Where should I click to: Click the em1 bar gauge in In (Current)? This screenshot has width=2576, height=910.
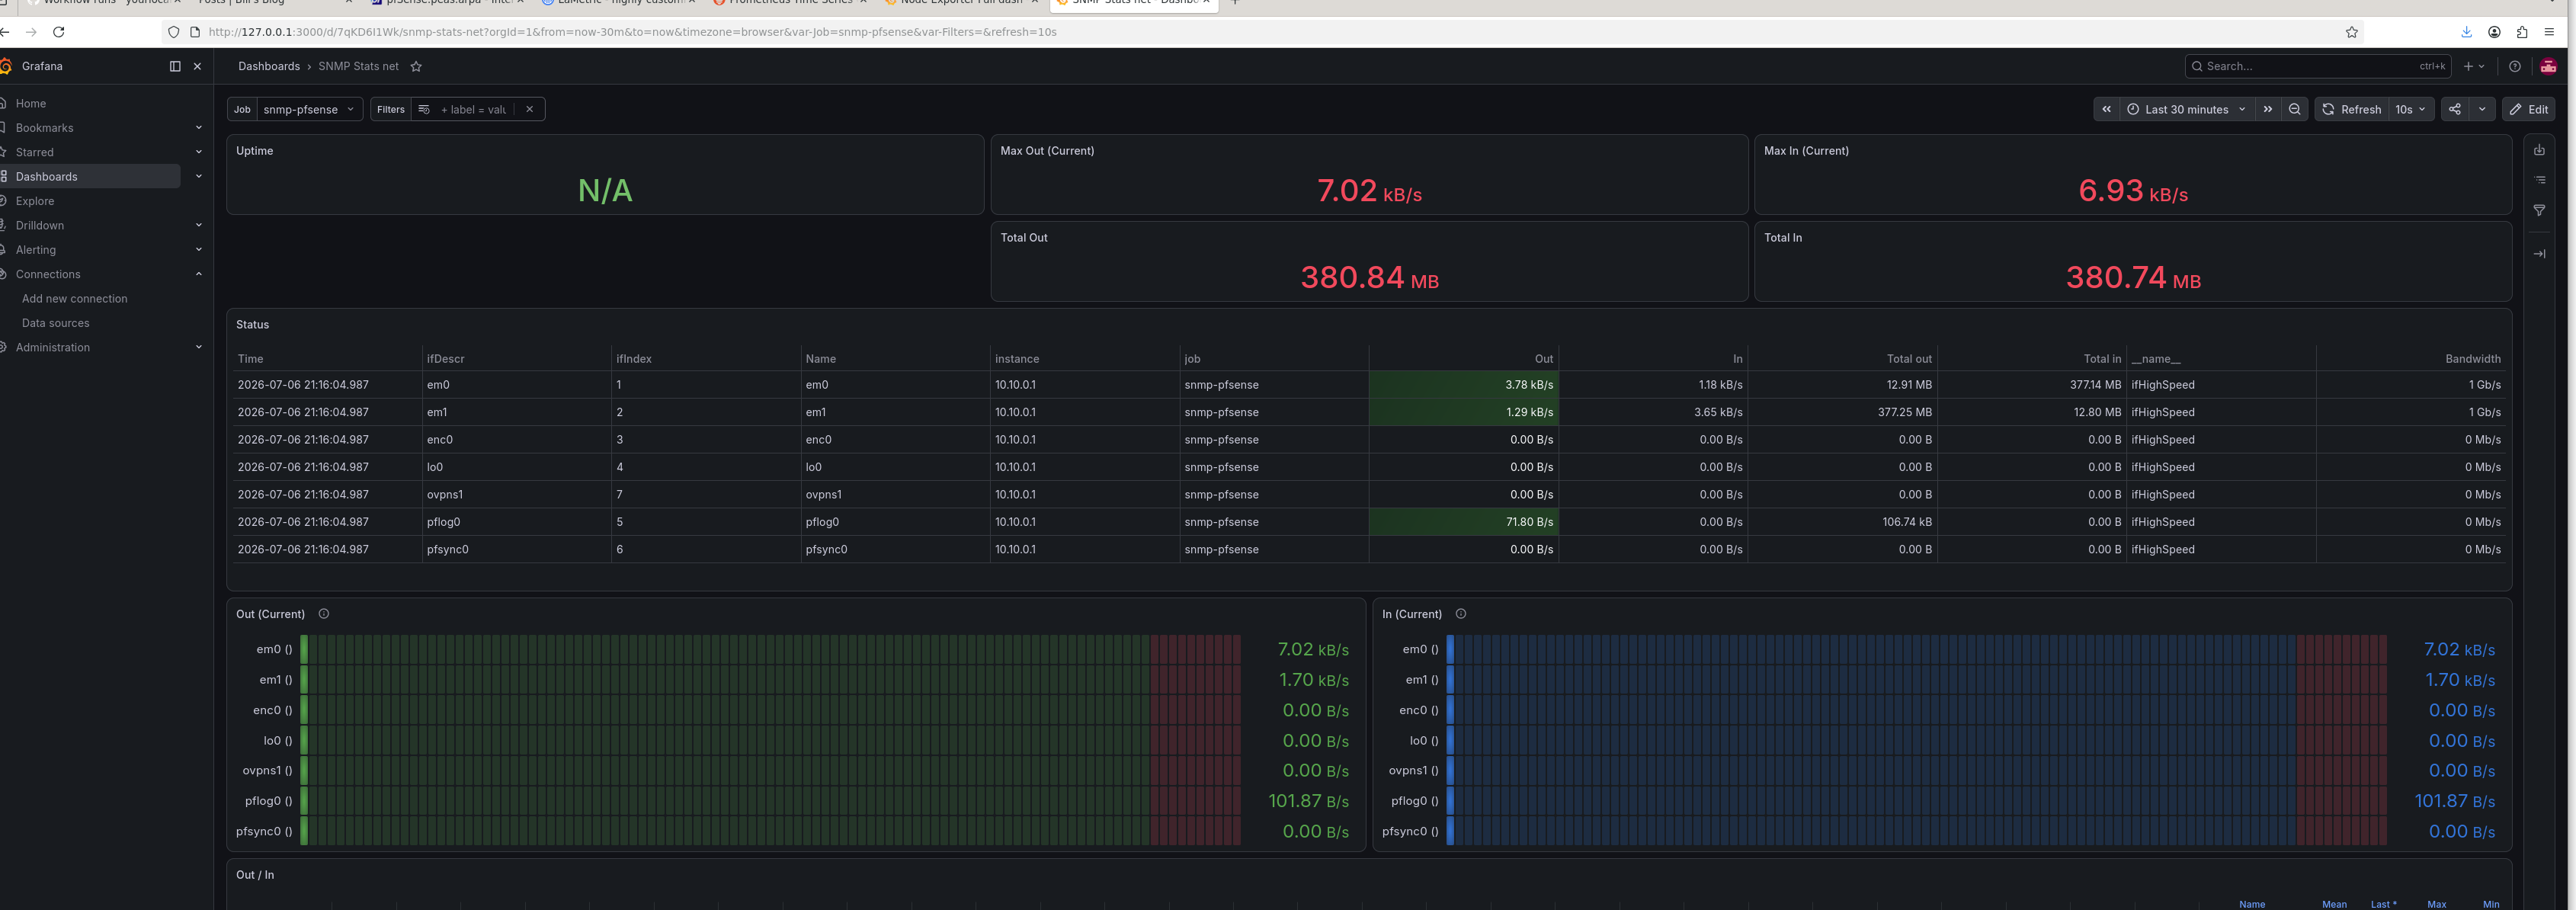[1917, 680]
